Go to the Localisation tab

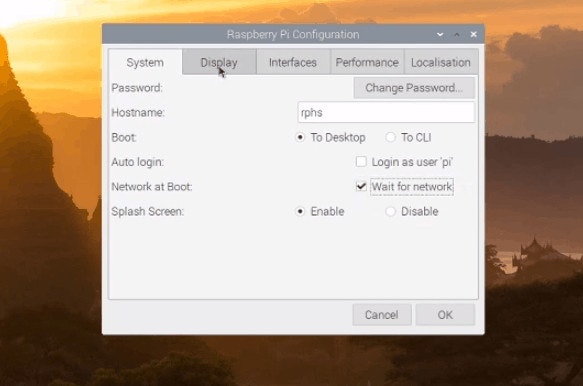point(441,62)
